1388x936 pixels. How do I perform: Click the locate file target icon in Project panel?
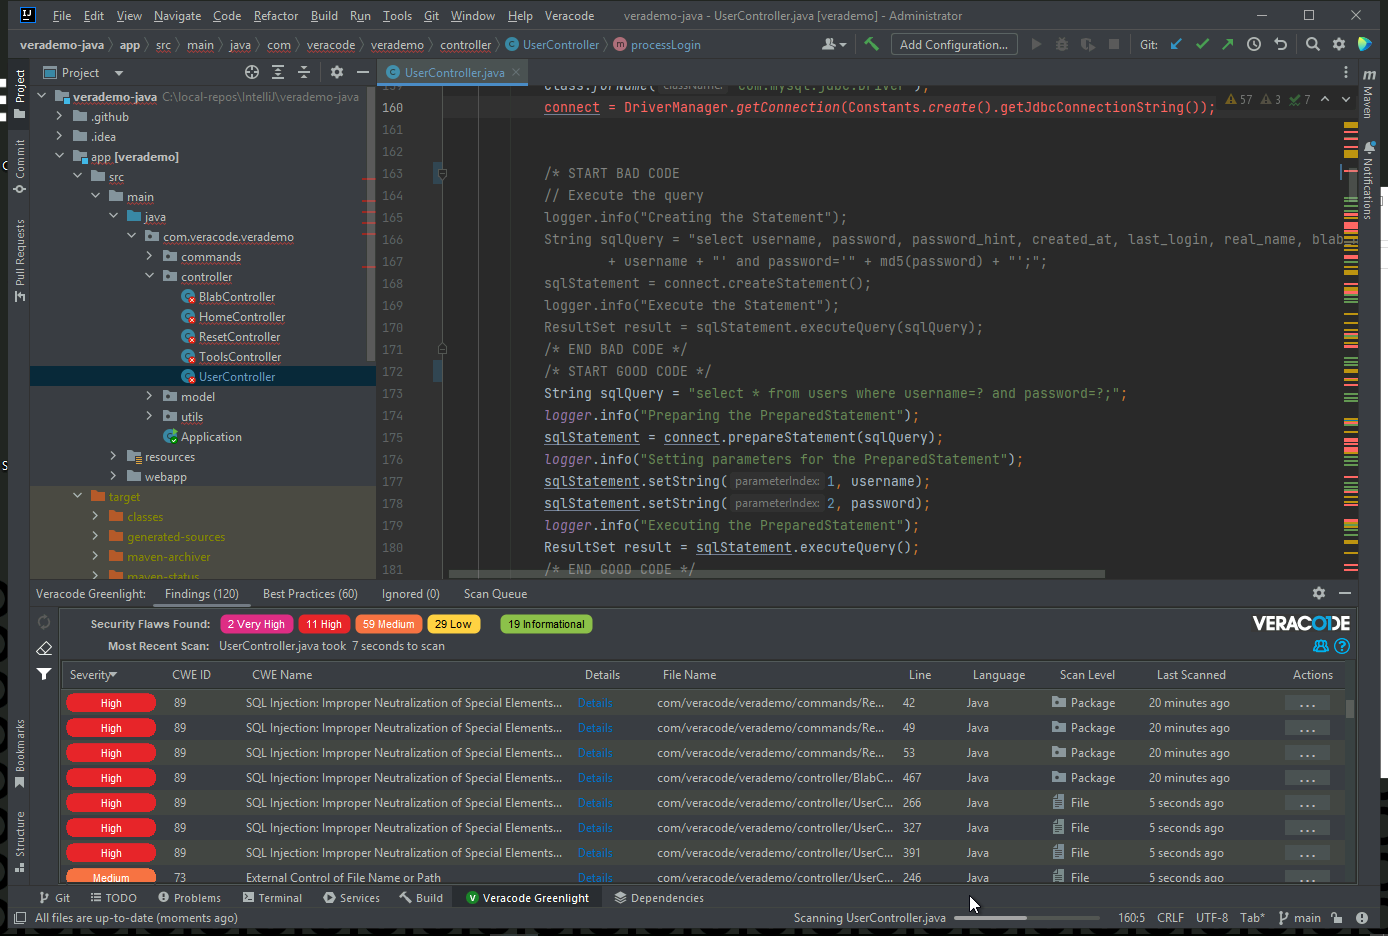[x=252, y=72]
